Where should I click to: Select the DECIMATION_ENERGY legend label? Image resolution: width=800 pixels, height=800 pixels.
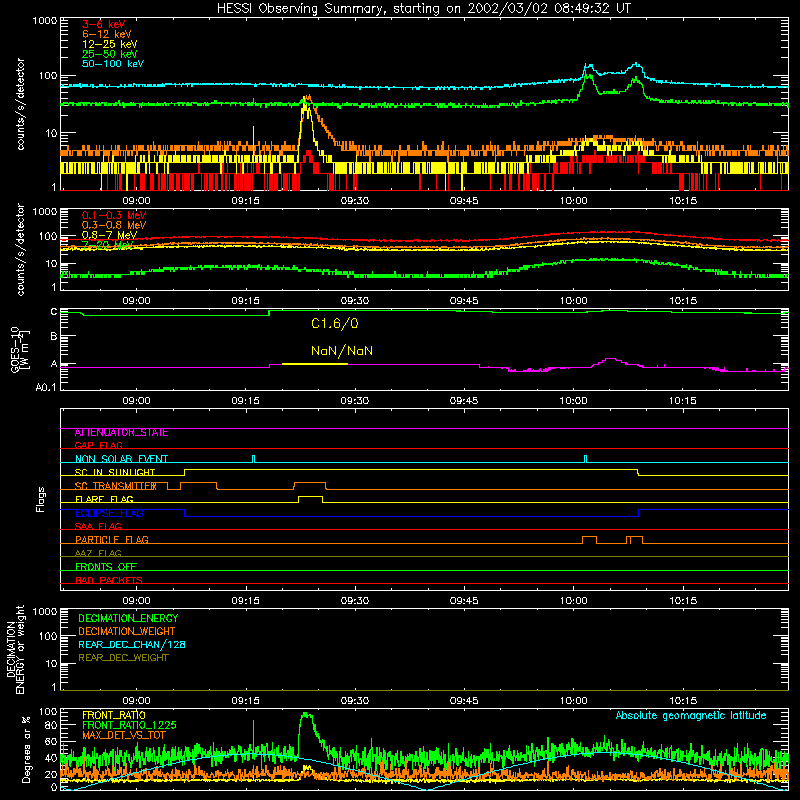(x=128, y=618)
